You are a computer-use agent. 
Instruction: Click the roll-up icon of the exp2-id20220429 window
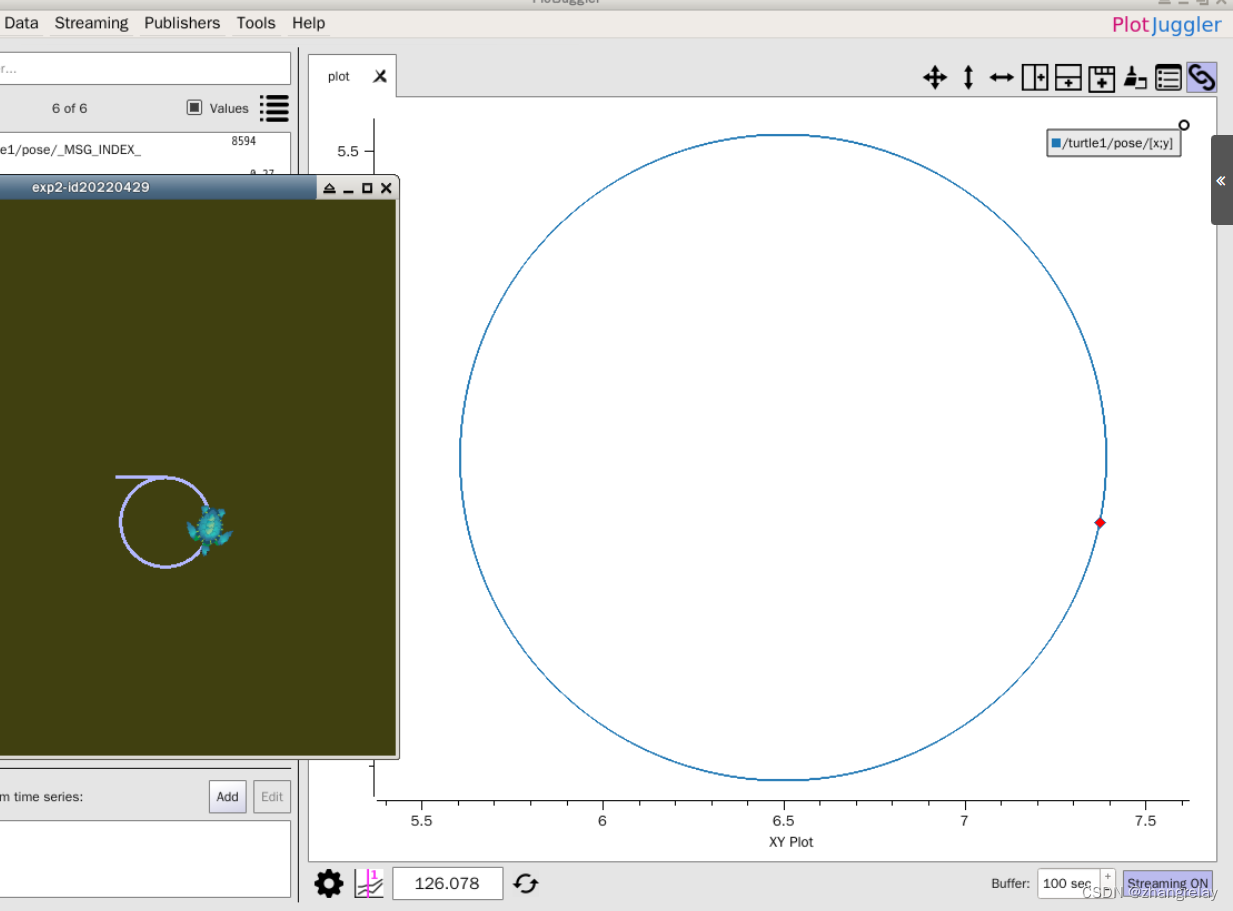point(329,188)
